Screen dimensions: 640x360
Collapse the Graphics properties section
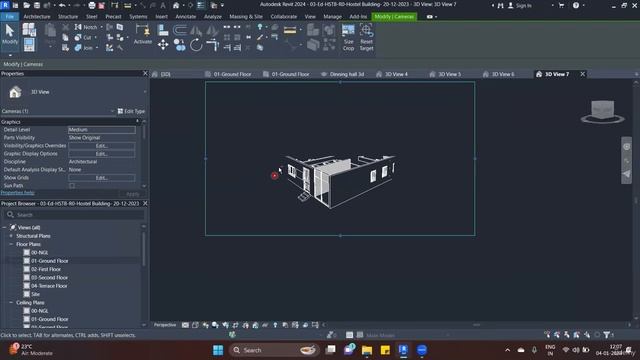tap(138, 122)
